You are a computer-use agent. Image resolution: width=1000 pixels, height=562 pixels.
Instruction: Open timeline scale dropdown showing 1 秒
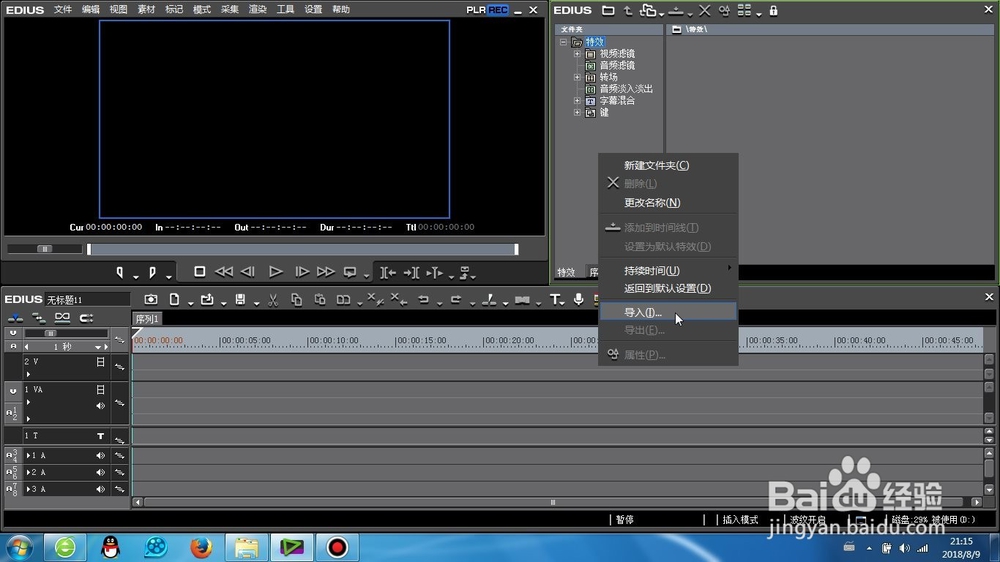click(x=98, y=347)
